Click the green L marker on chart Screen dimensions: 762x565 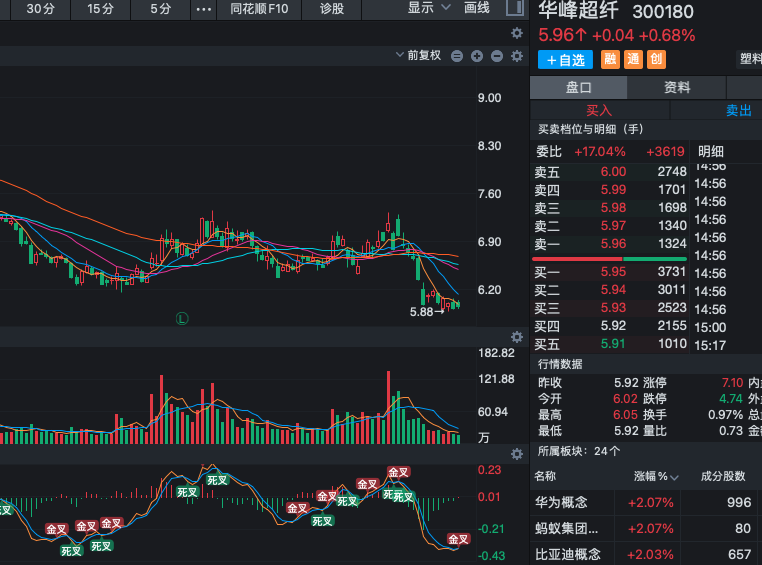[182, 319]
